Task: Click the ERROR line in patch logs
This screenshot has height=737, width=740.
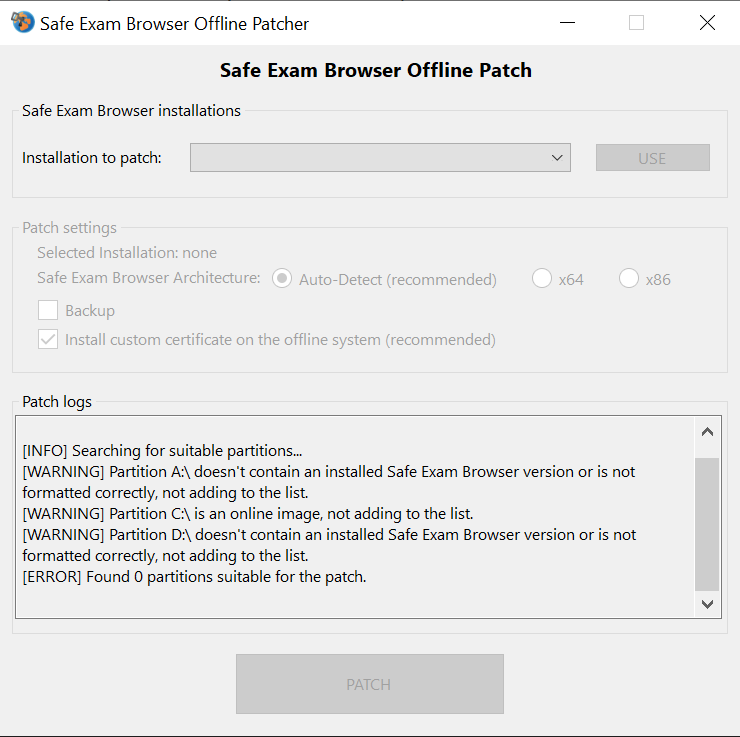Action: pyautogui.click(x=194, y=577)
